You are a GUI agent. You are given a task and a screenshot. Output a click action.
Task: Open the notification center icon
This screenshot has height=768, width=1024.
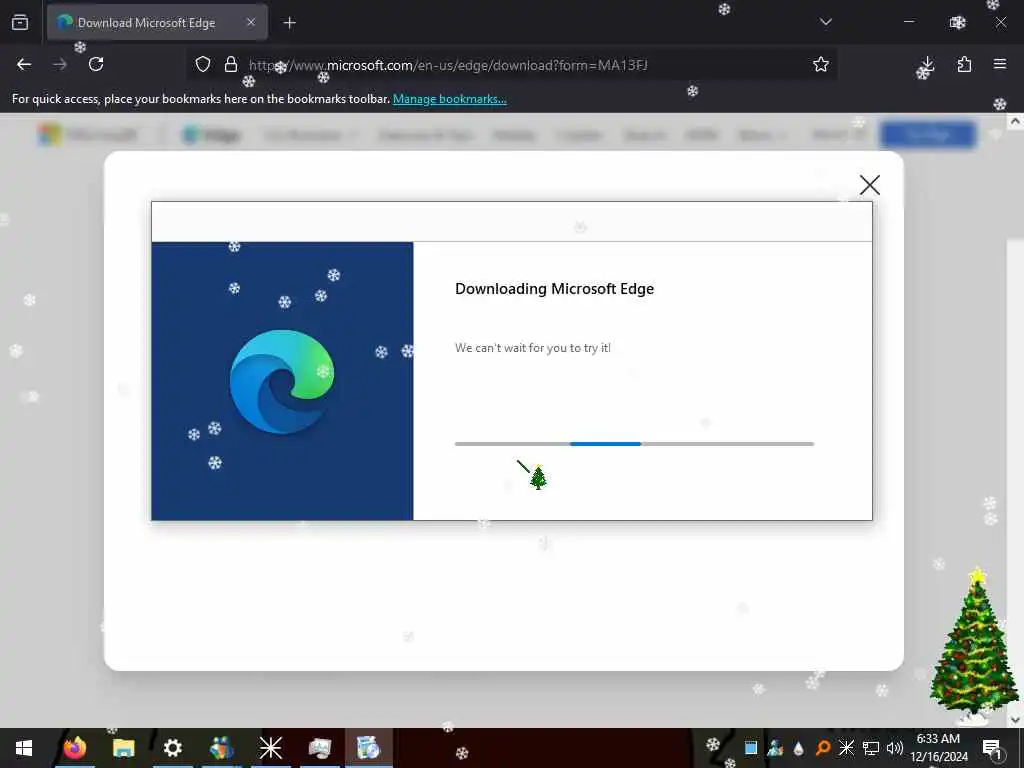click(993, 748)
